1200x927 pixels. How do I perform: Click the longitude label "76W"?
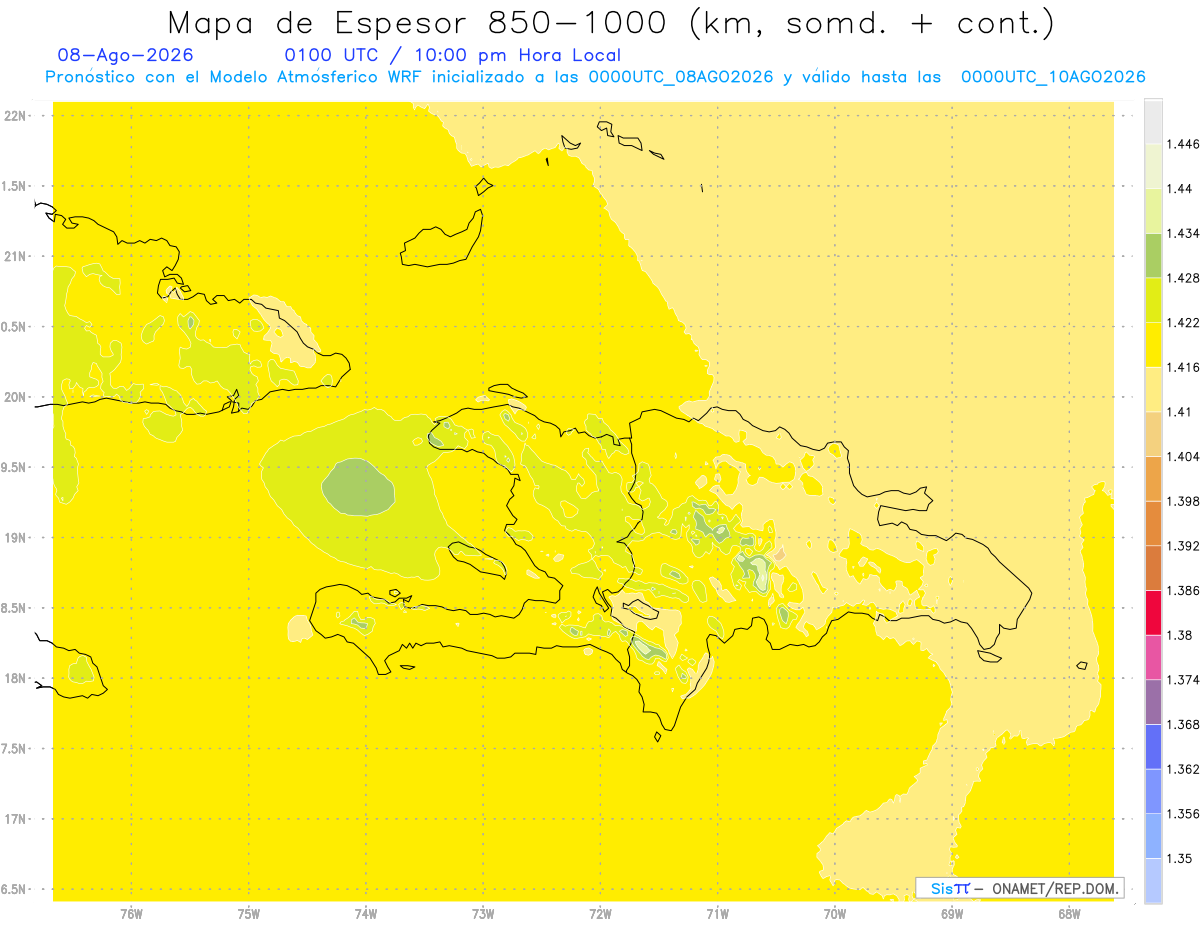(131, 915)
